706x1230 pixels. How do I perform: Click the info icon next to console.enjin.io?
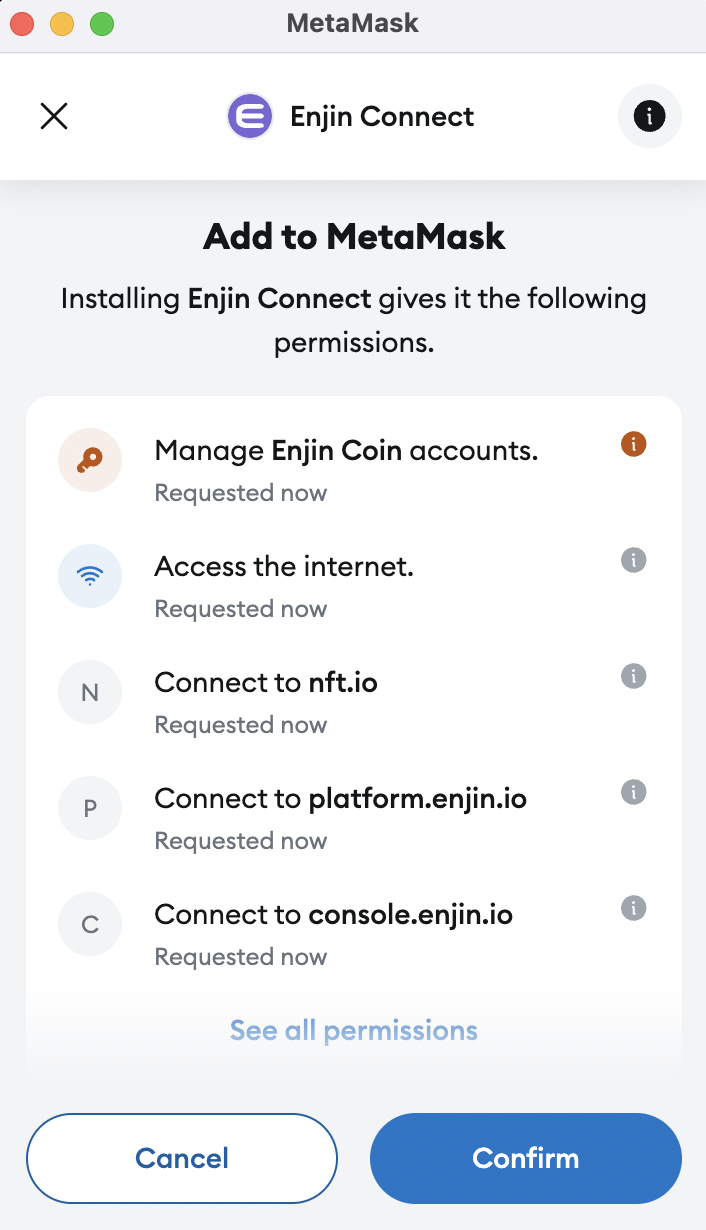[x=633, y=908]
